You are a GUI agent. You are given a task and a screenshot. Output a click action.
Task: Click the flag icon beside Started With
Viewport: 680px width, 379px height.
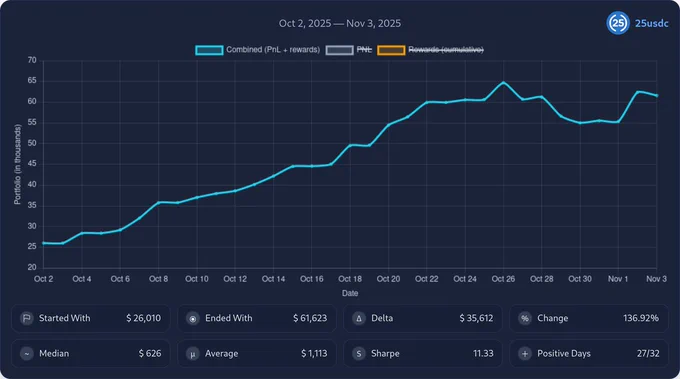pos(26,318)
